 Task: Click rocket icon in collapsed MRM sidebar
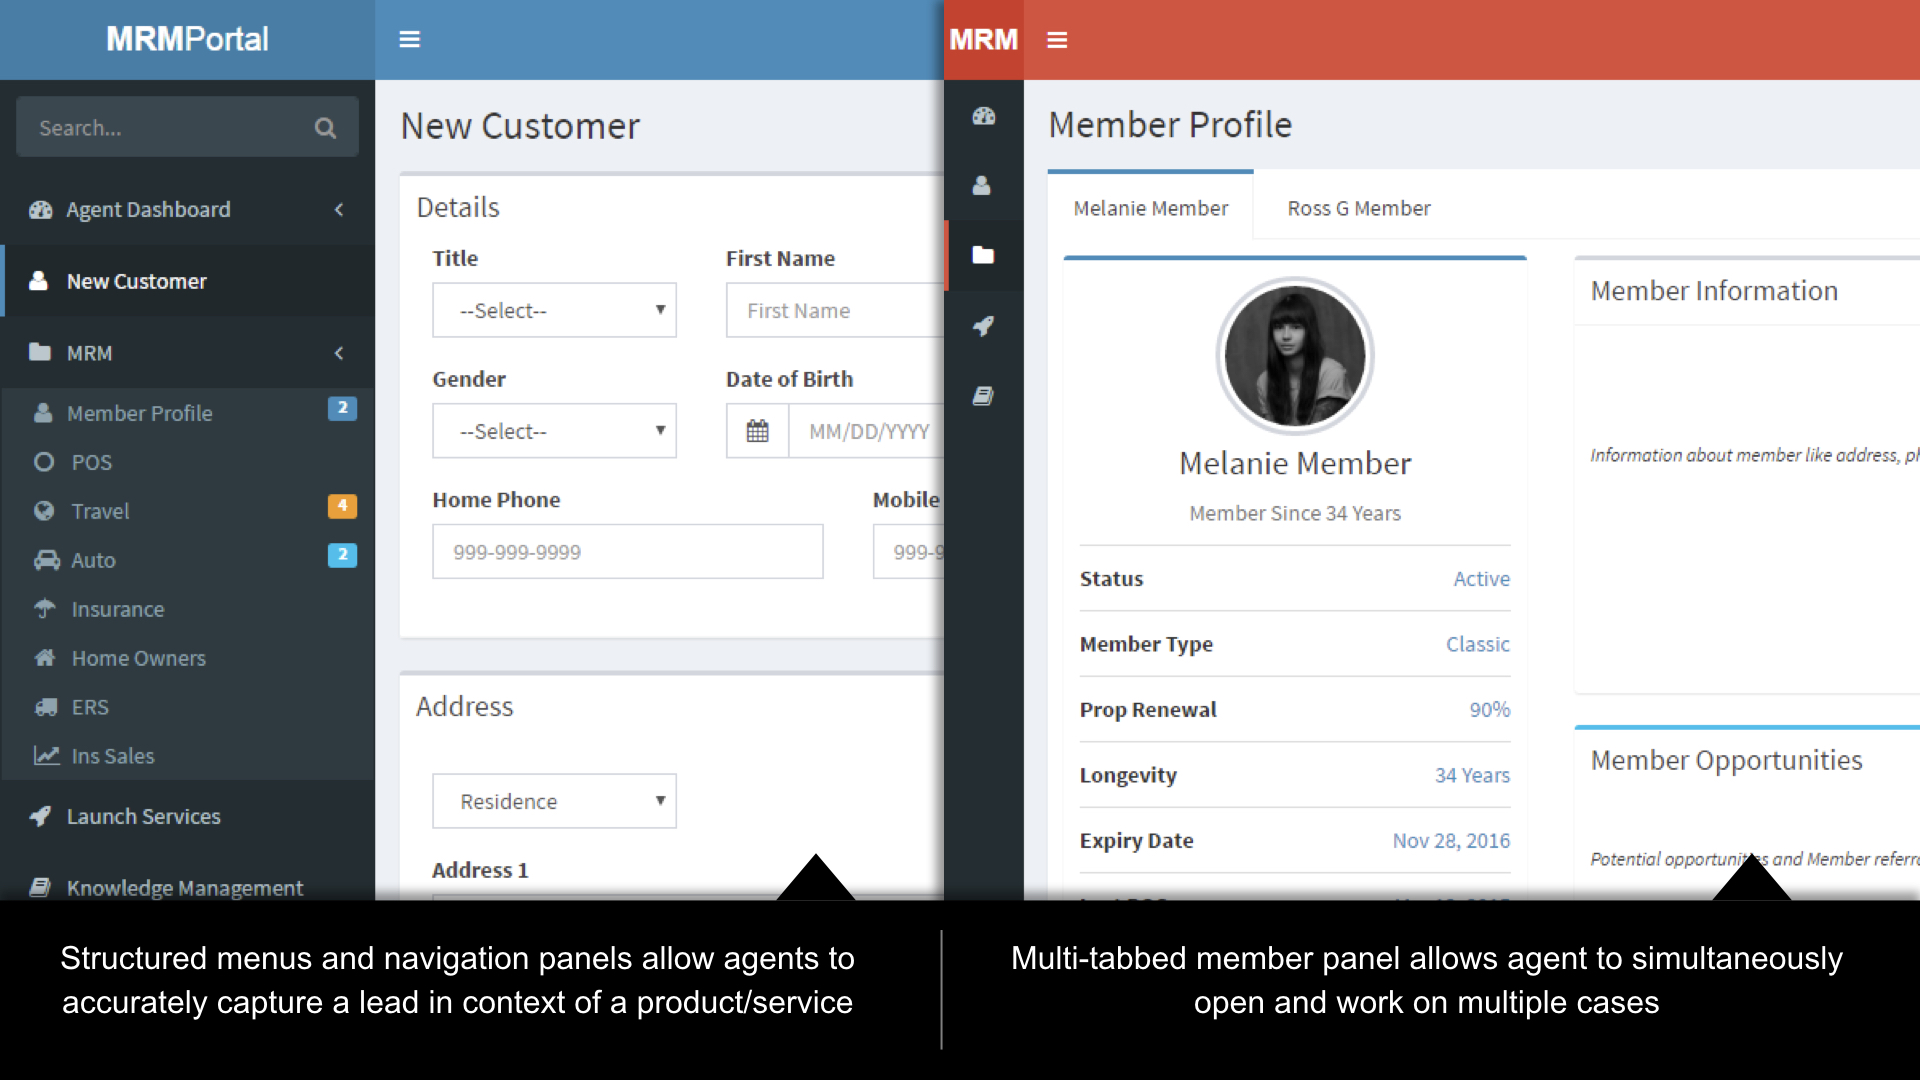[x=983, y=326]
